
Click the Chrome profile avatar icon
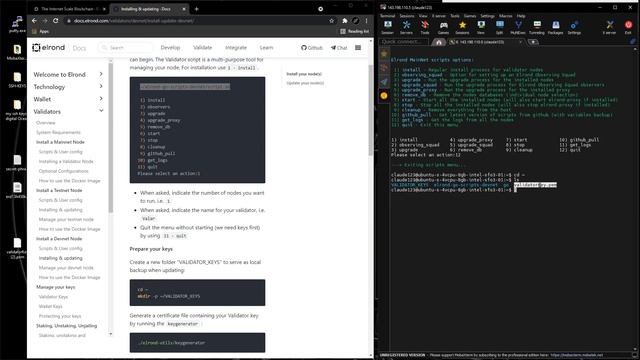(x=356, y=21)
